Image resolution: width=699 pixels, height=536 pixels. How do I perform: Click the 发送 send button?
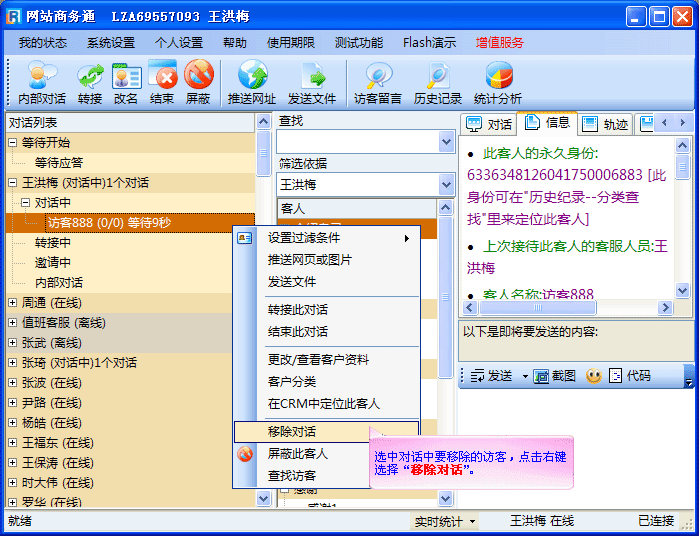click(x=490, y=376)
